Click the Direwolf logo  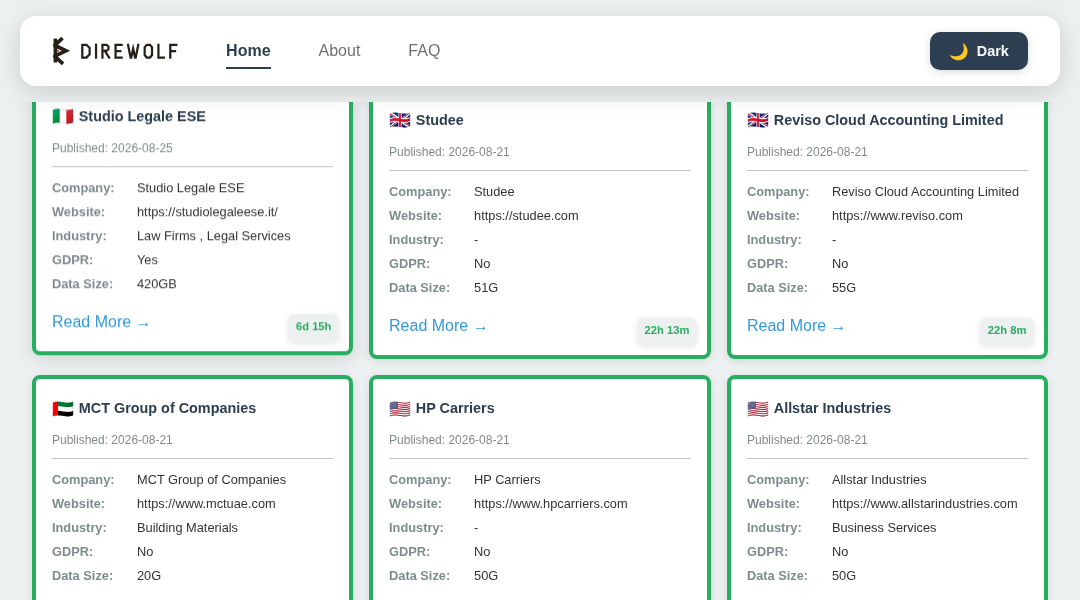coord(115,51)
